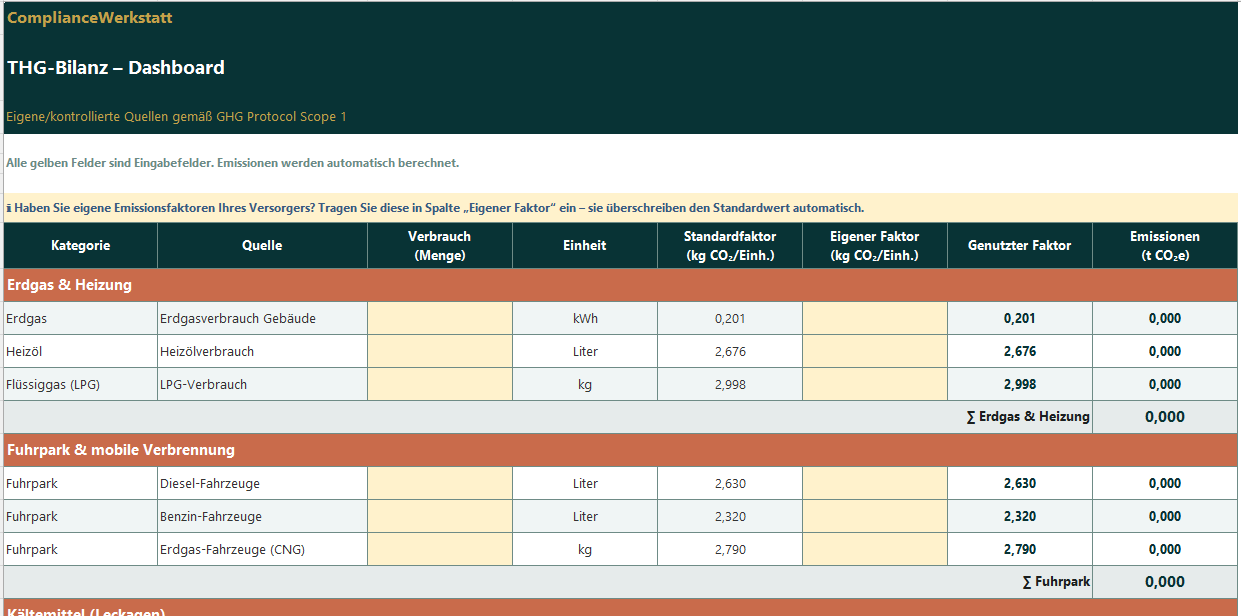Select the Genutzter Faktor value for Heizöl
Viewport: 1241px width, 616px height.
click(1019, 352)
